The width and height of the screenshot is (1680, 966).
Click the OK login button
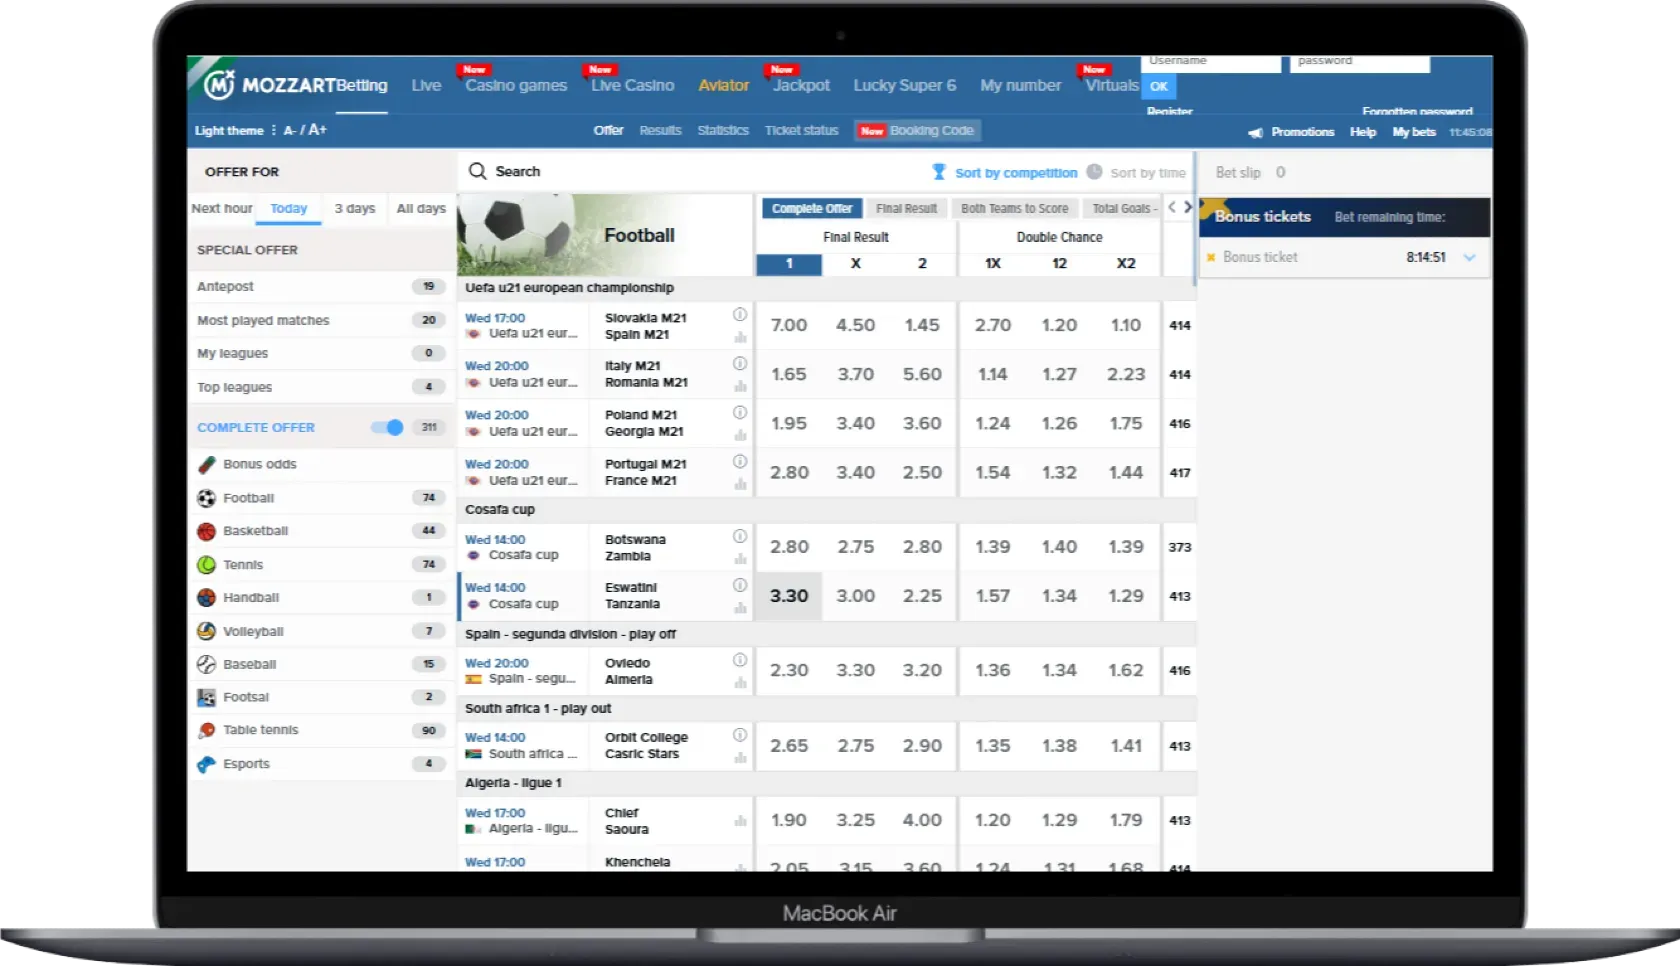pyautogui.click(x=1159, y=86)
